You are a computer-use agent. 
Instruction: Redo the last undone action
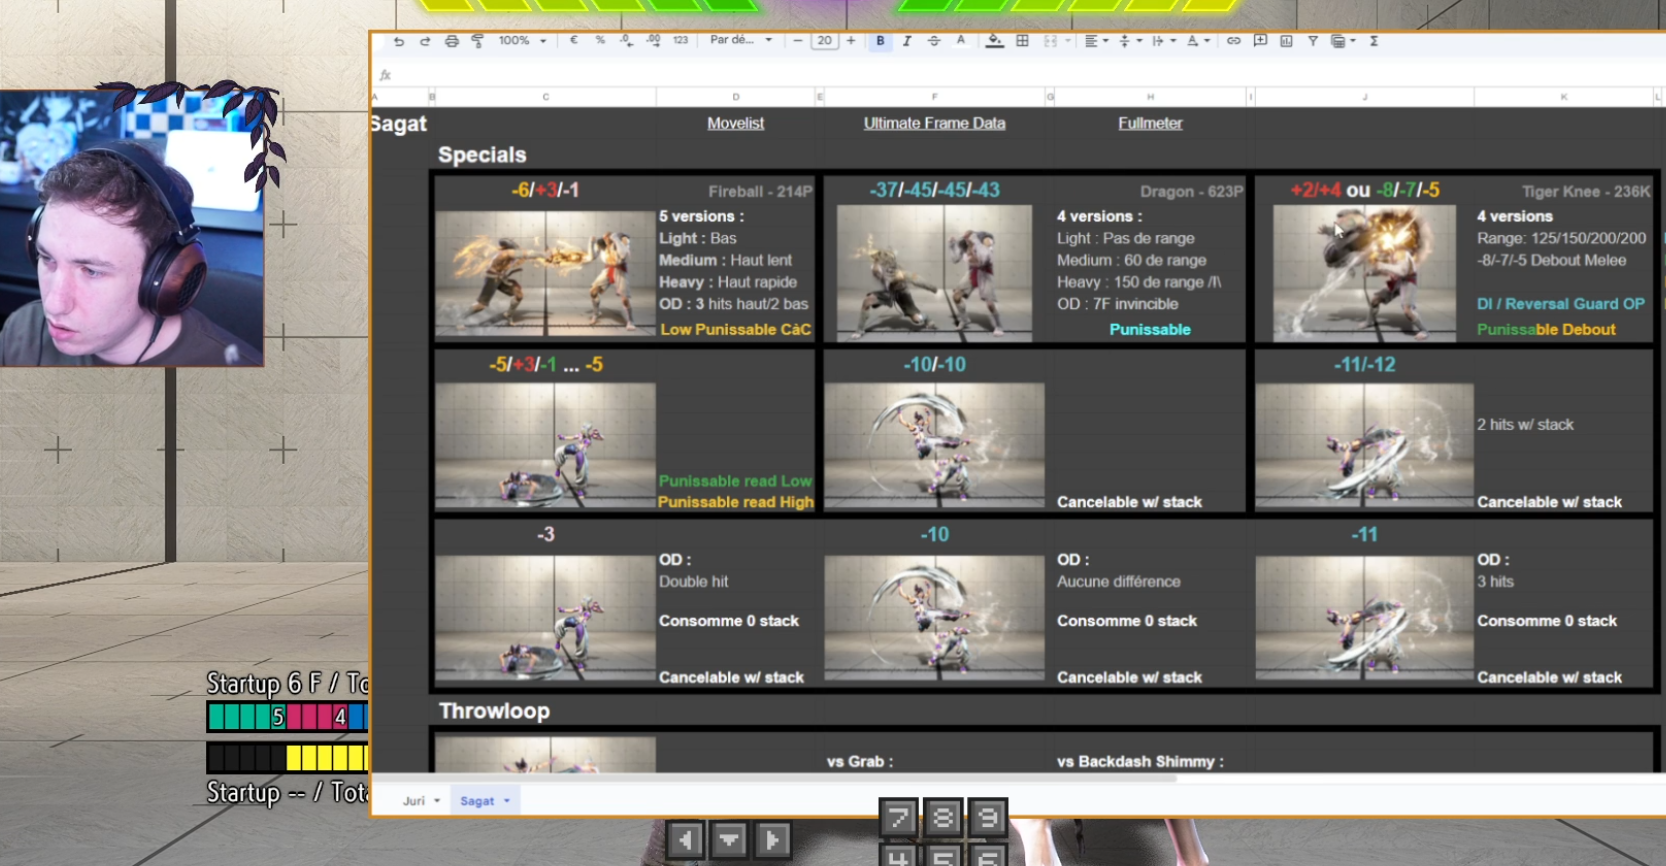(425, 41)
